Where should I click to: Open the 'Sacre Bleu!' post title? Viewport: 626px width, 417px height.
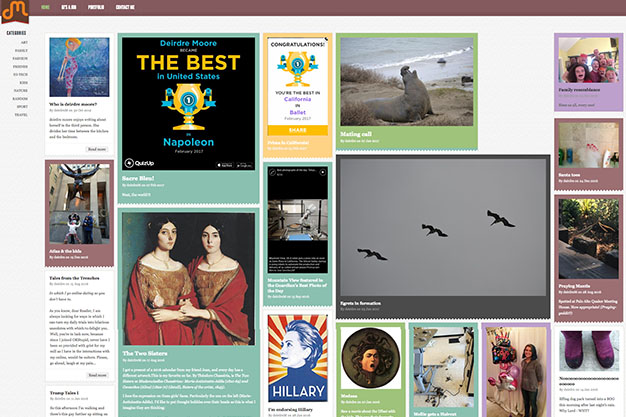pyautogui.click(x=138, y=178)
